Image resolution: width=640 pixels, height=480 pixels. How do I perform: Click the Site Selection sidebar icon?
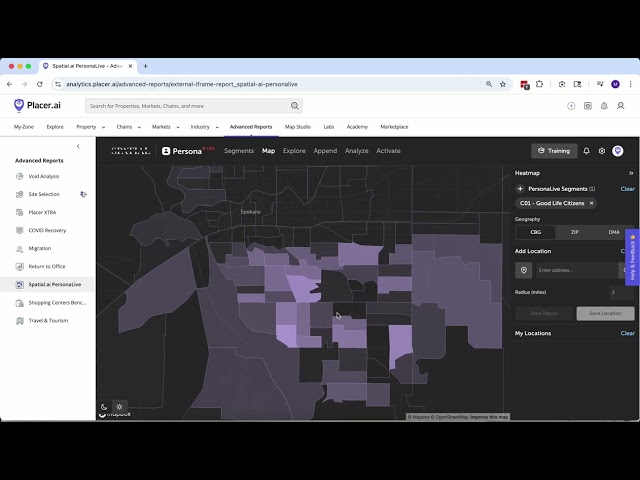20,194
